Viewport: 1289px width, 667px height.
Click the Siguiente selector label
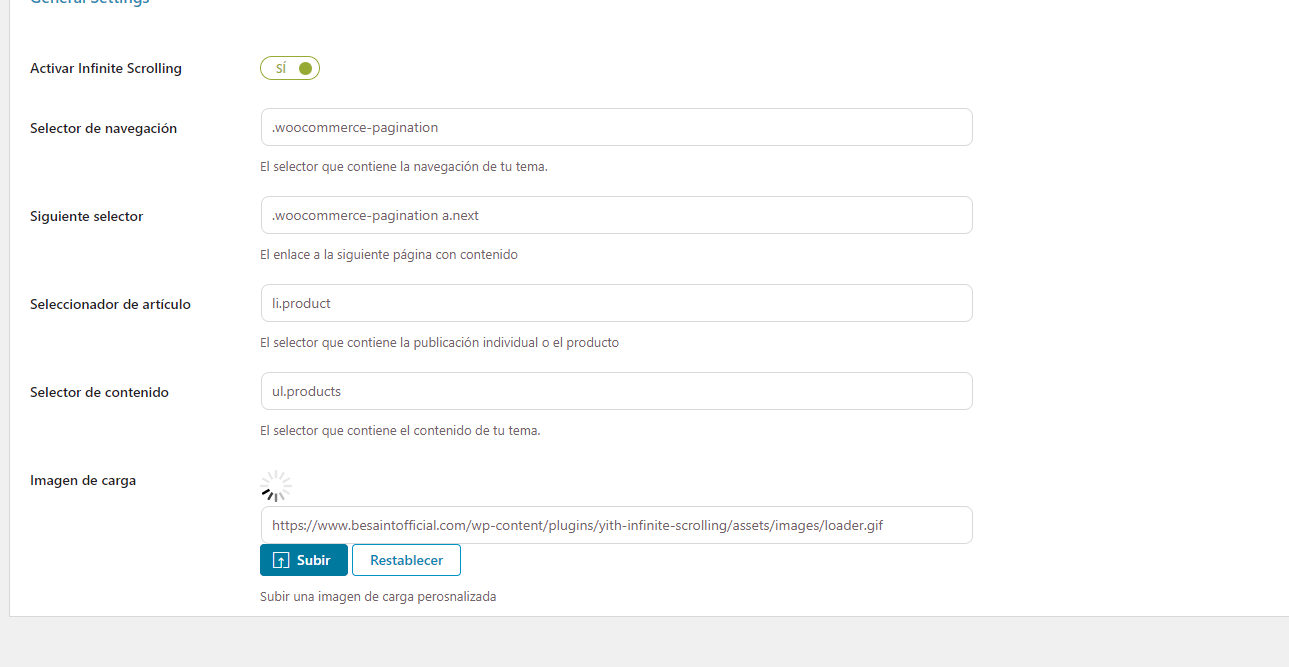coord(87,216)
